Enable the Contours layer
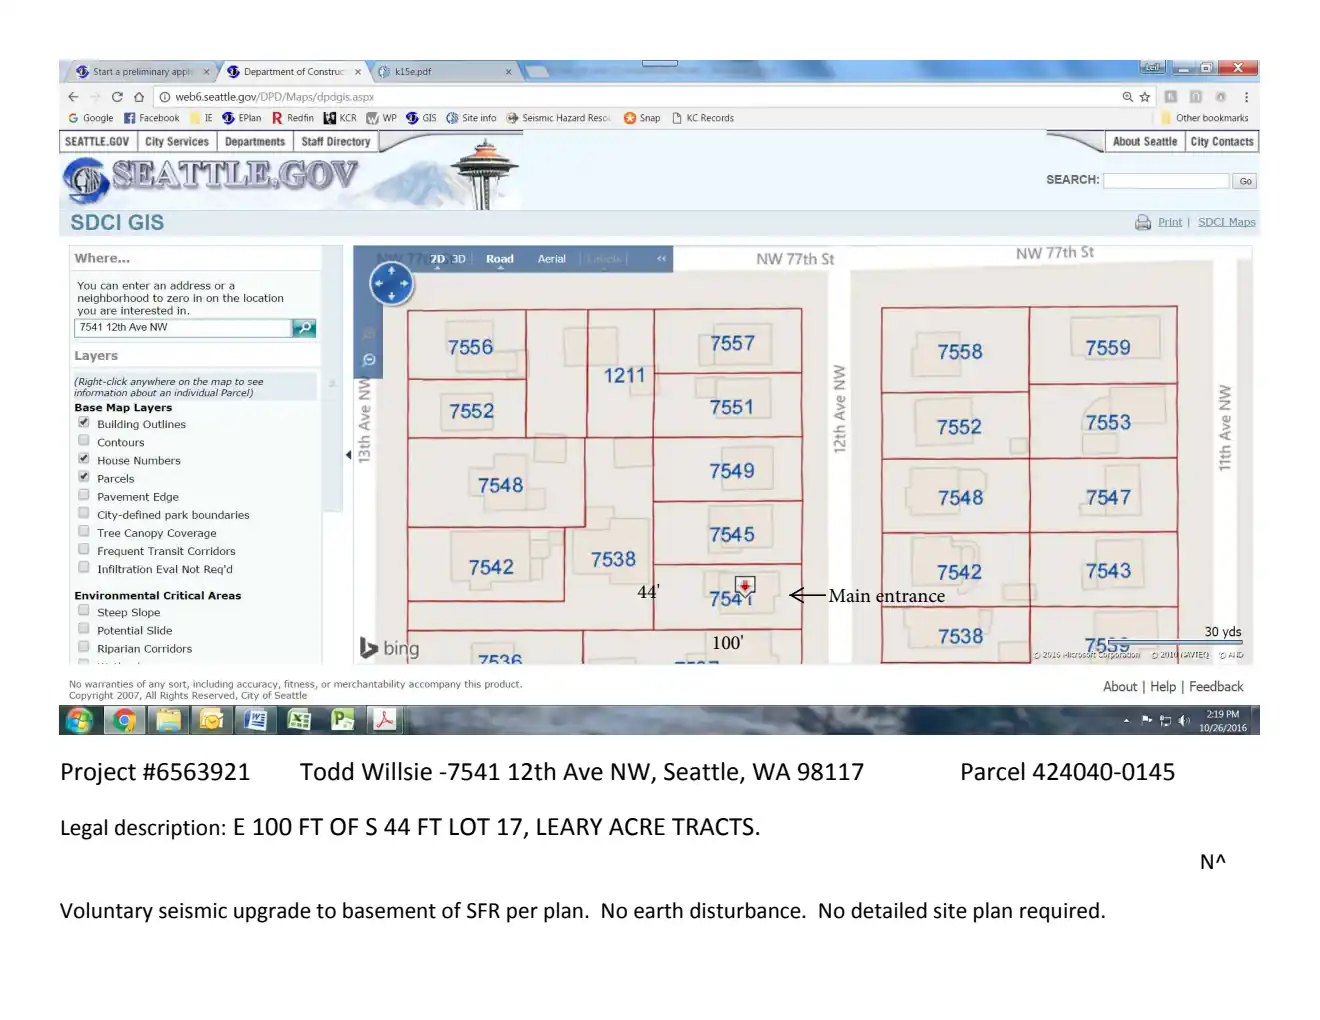Screen dimensions: 1320x1020 84,441
